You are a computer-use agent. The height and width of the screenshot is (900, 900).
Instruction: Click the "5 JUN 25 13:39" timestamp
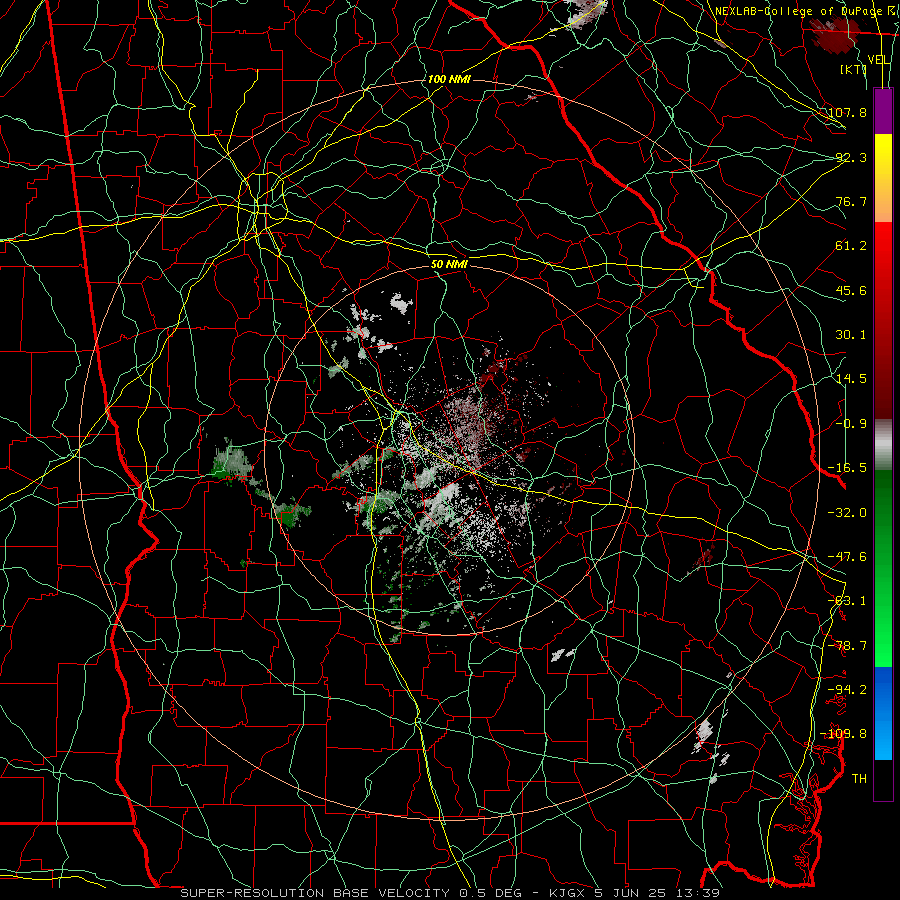(x=657, y=893)
